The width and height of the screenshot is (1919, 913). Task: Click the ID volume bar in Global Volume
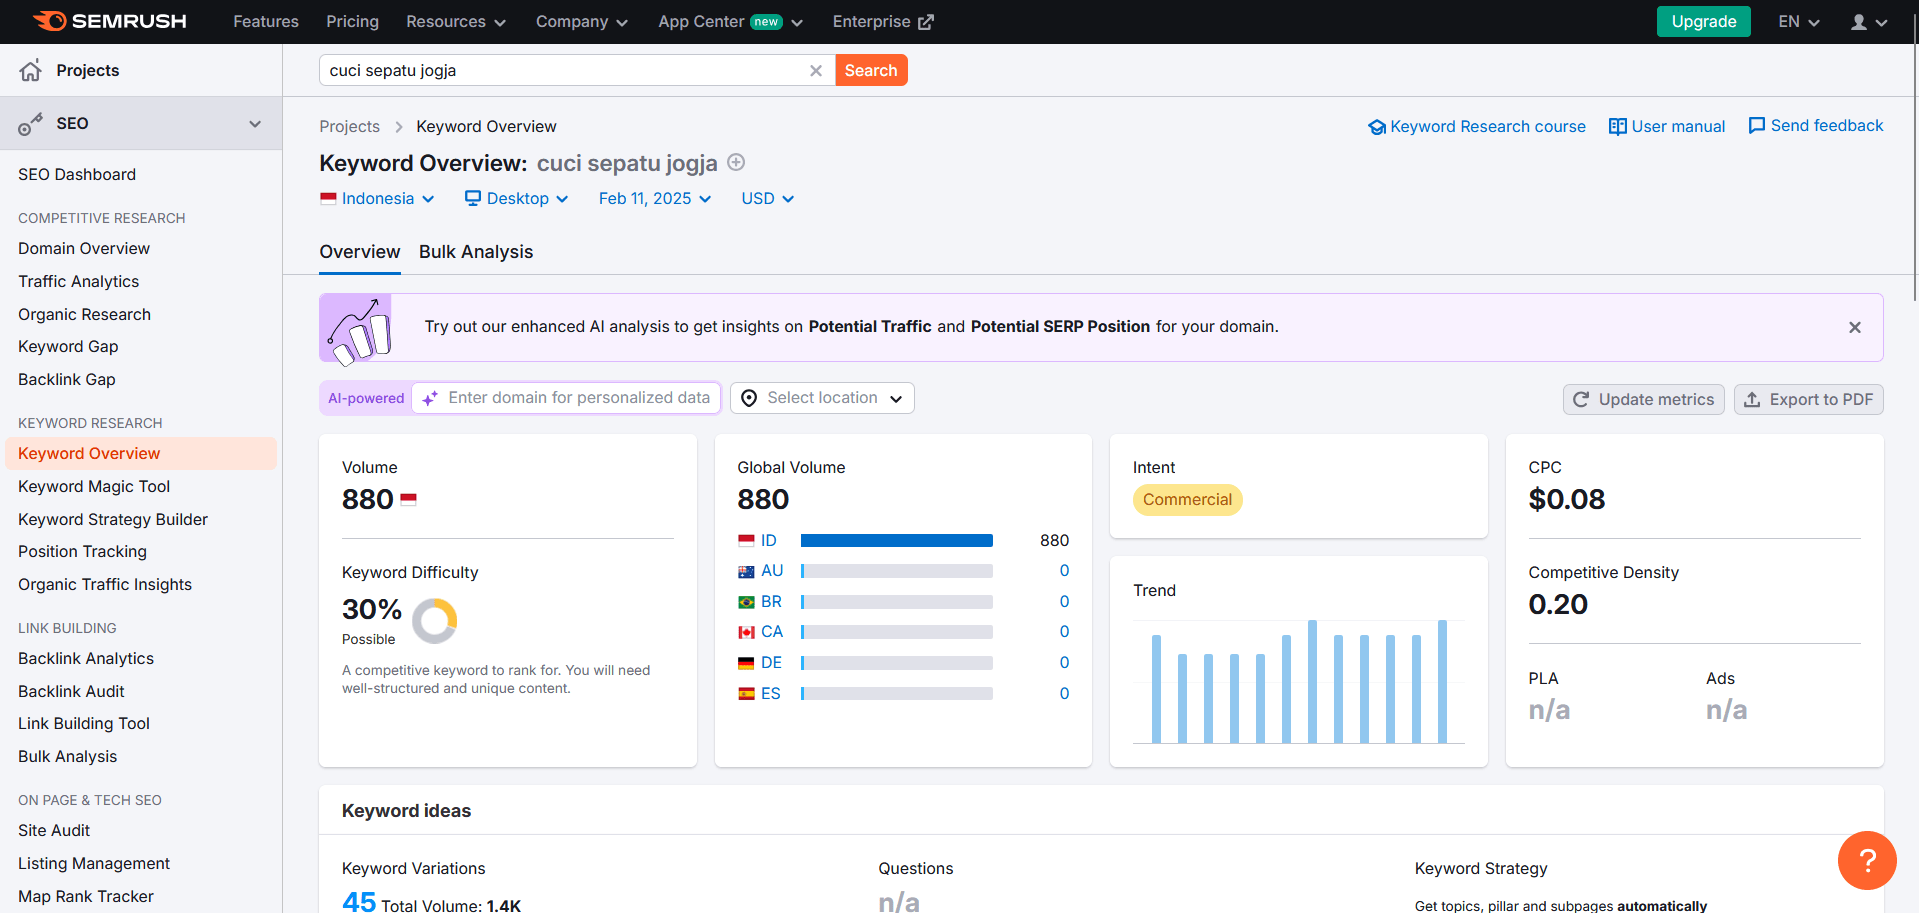897,541
